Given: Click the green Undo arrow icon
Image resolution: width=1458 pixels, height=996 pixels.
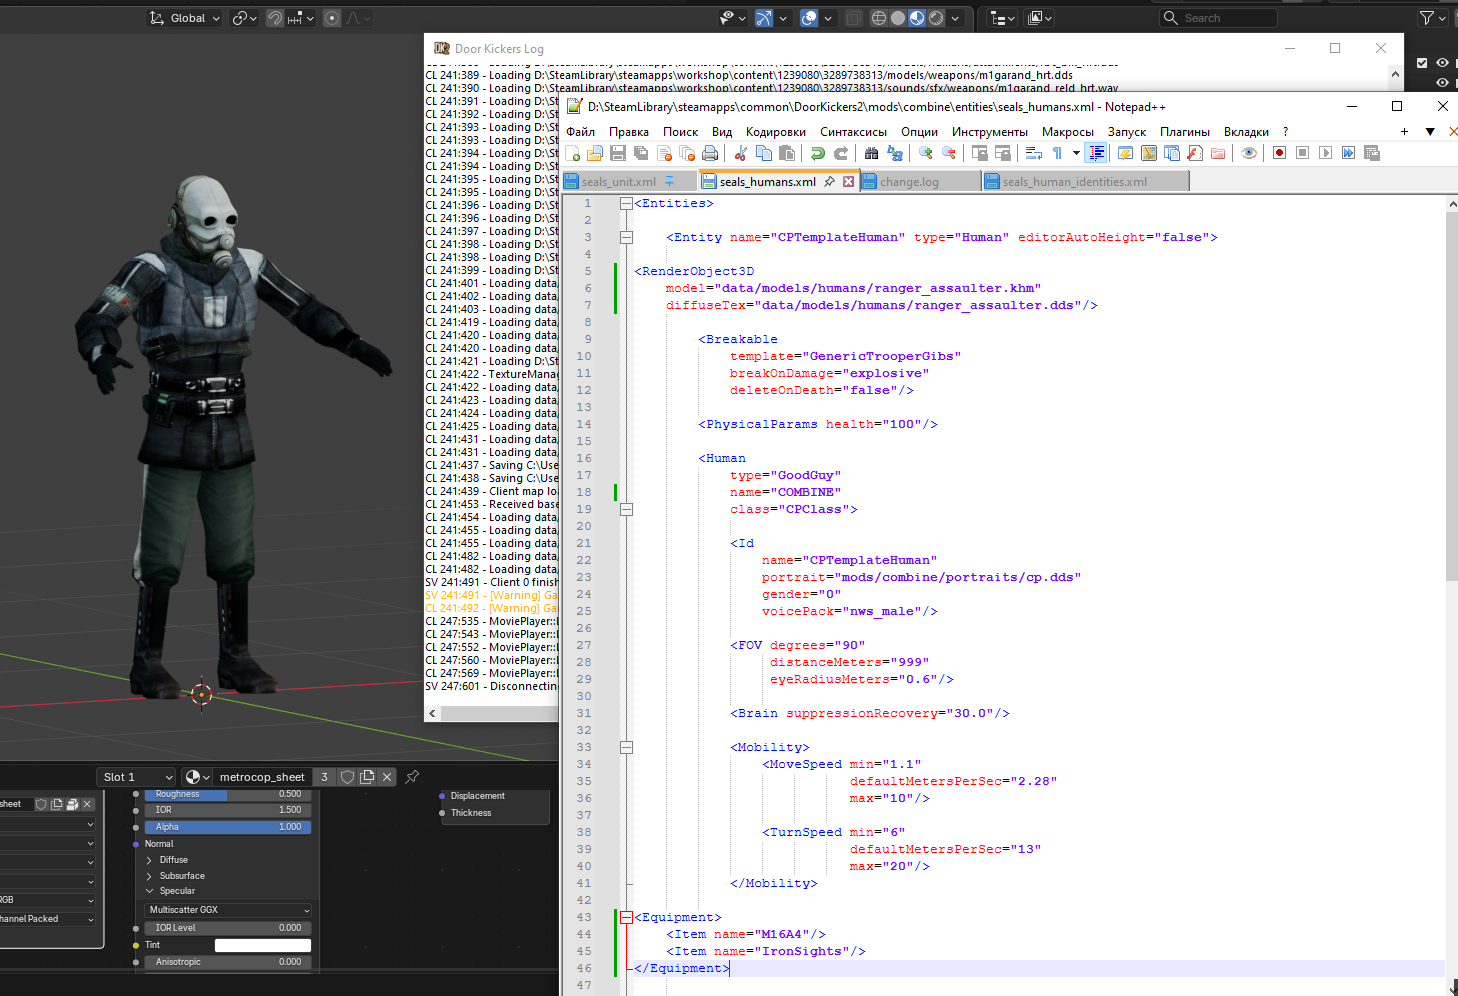Looking at the screenshot, I should click(x=818, y=153).
